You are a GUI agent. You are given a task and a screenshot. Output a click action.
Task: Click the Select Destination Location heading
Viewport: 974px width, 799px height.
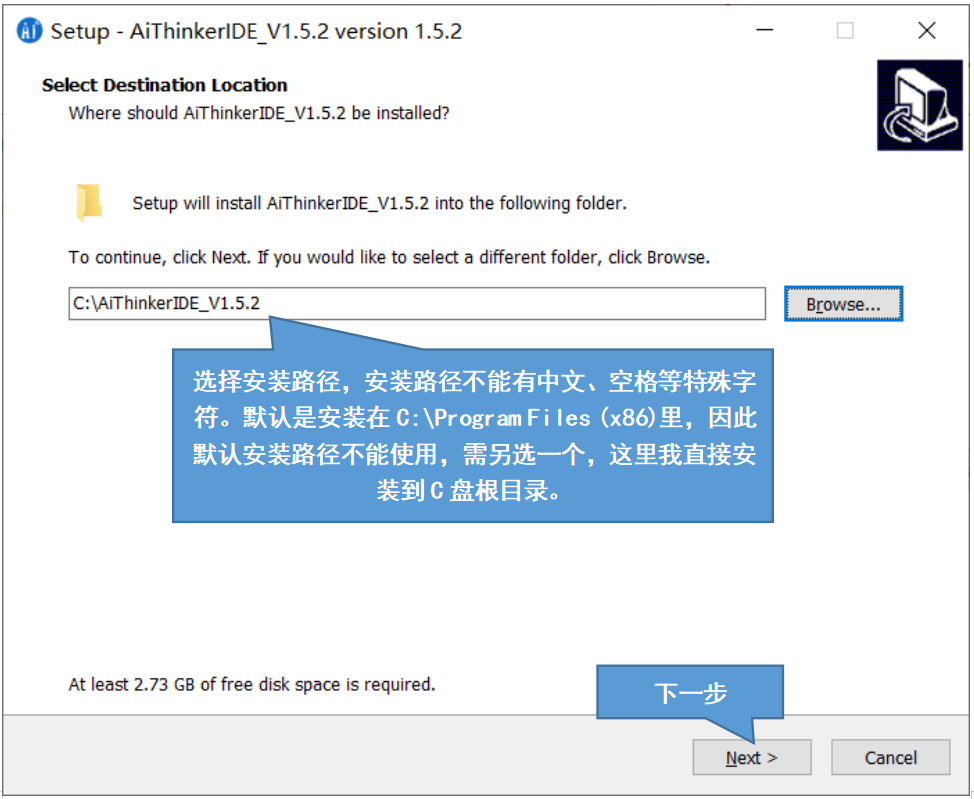[165, 85]
